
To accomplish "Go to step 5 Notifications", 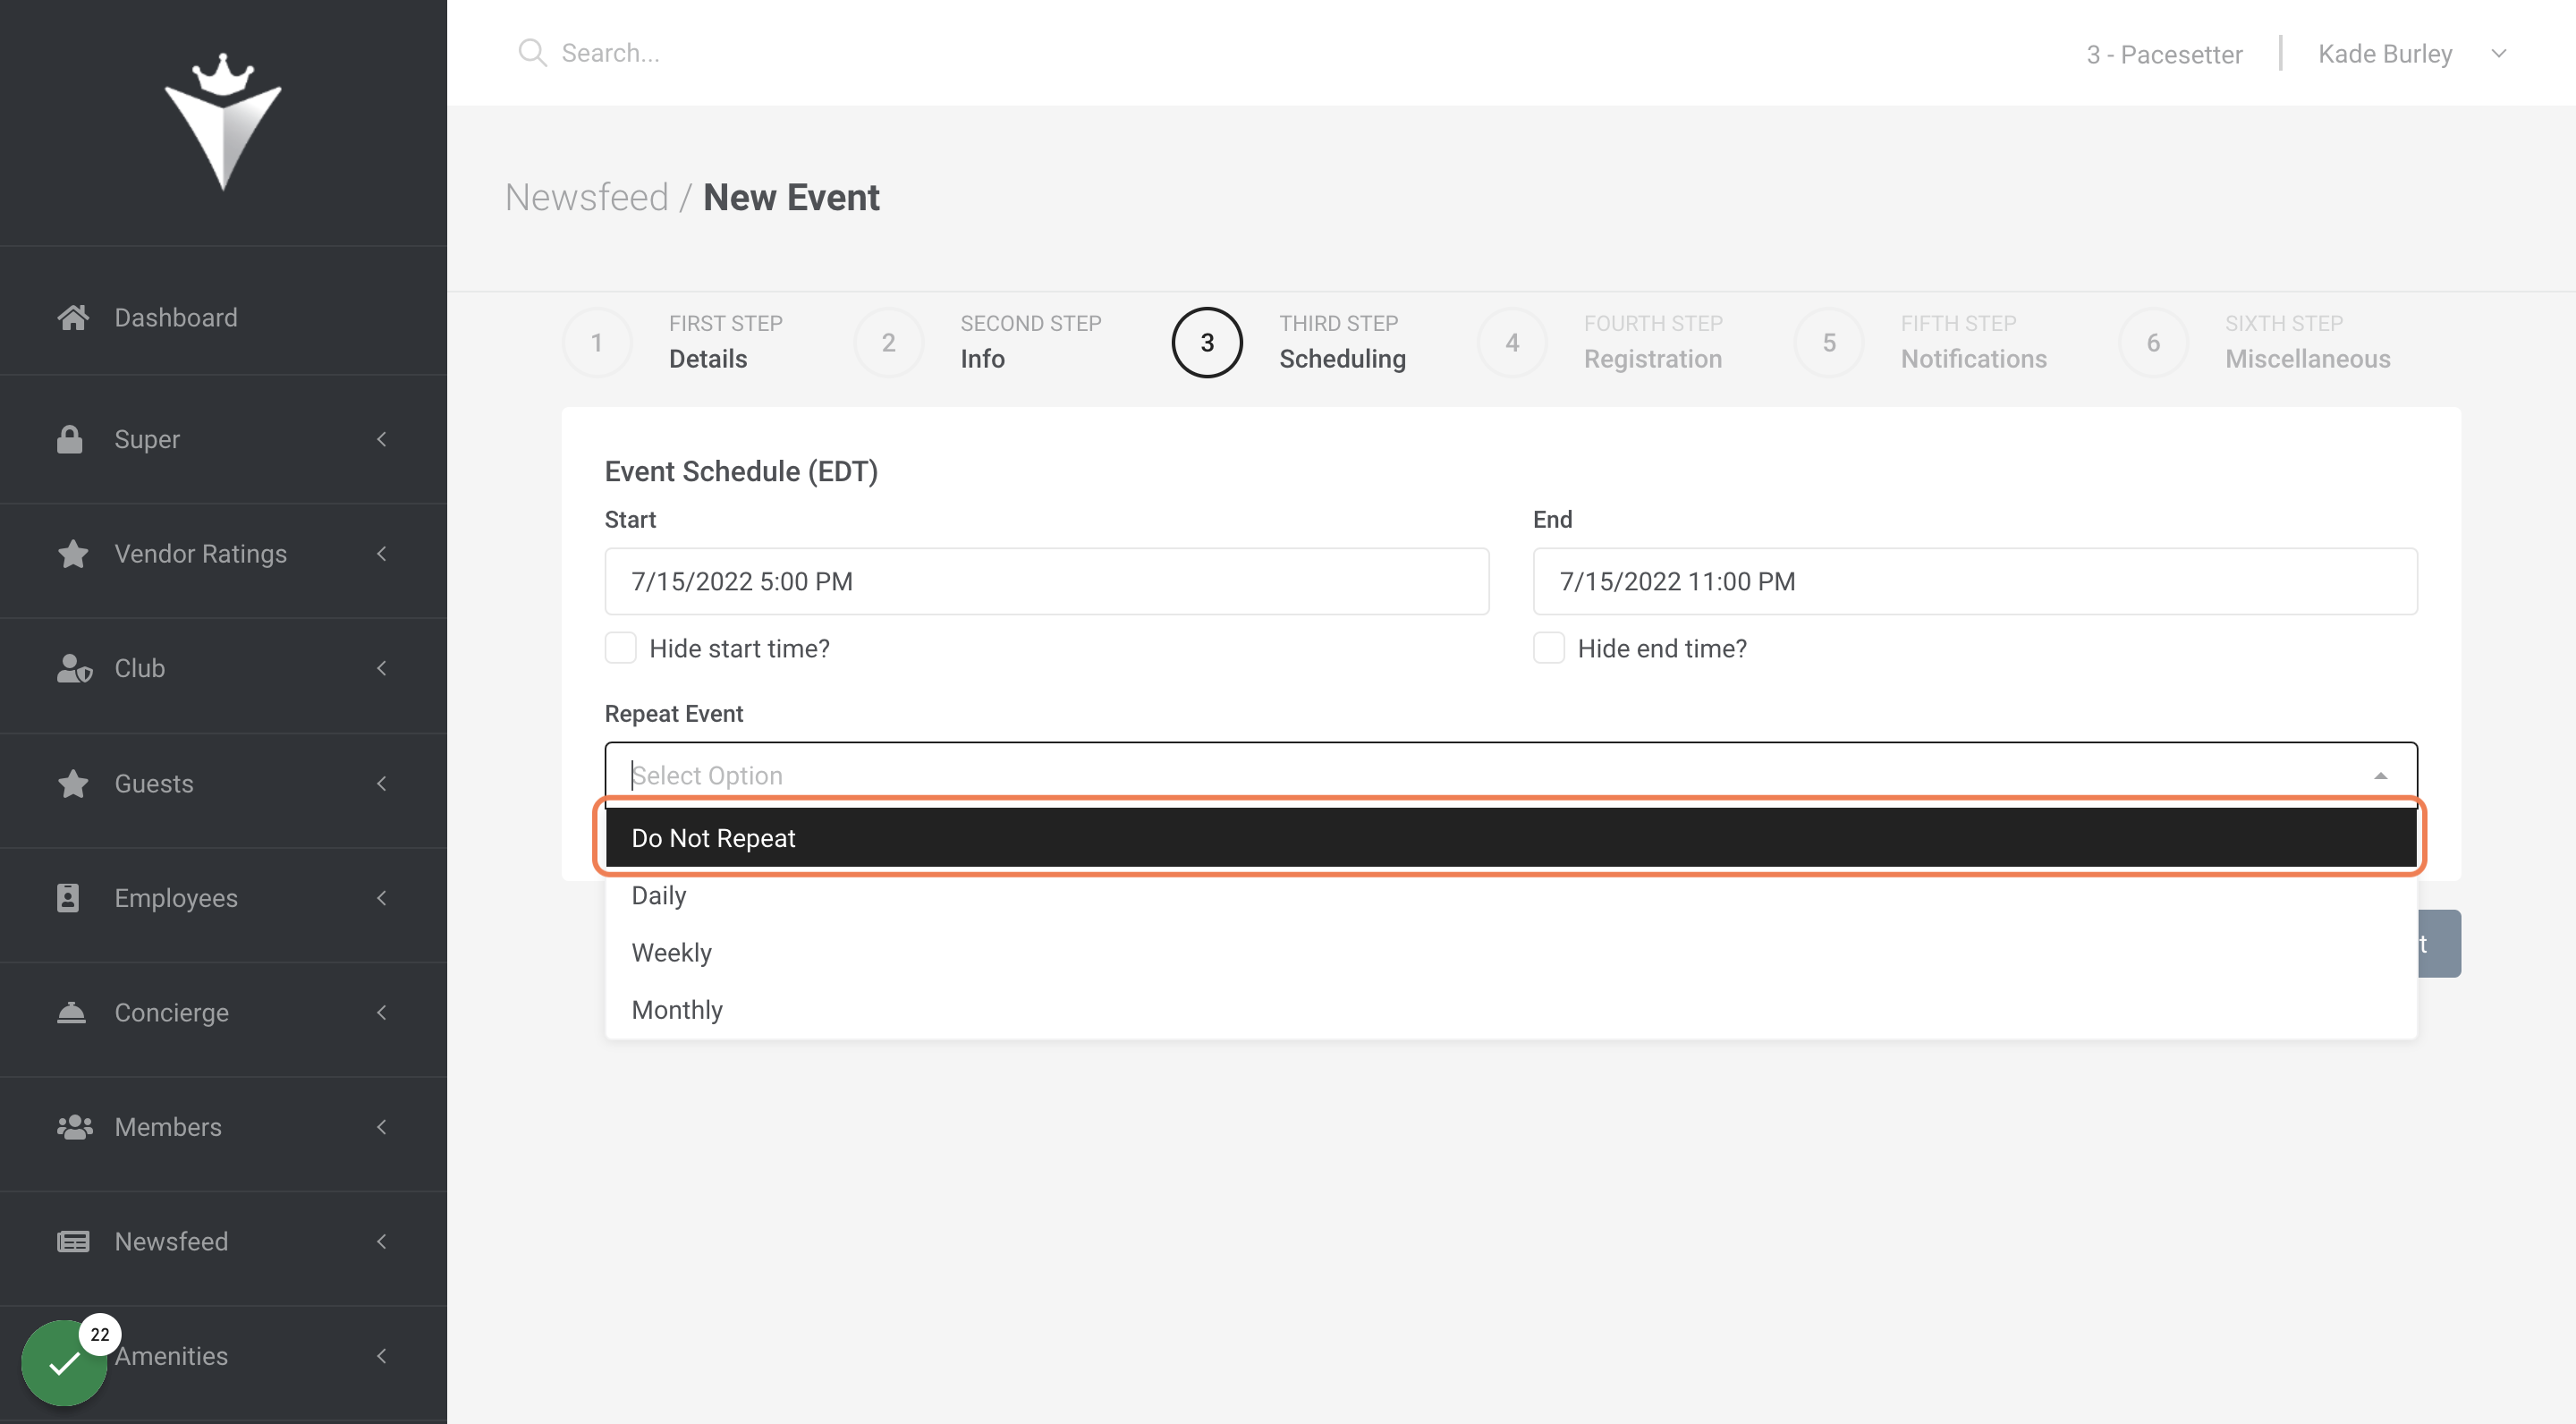I will pyautogui.click(x=1921, y=342).
